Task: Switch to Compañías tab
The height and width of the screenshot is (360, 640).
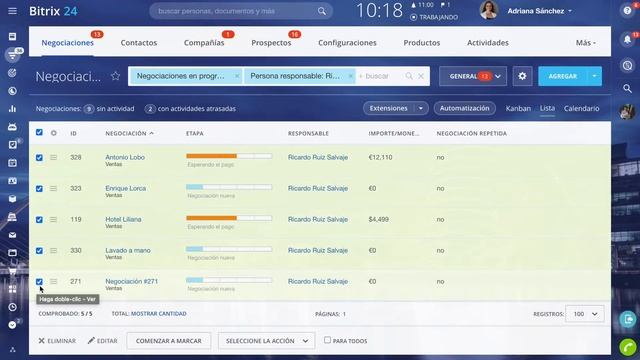Action: (204, 42)
